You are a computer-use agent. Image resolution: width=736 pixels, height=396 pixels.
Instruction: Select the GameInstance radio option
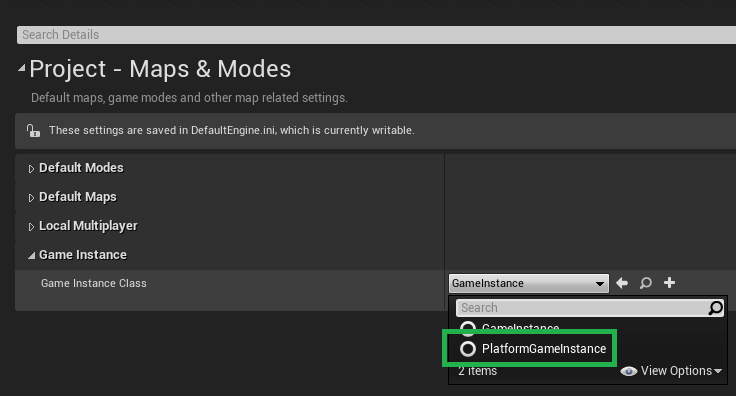pyautogui.click(x=468, y=327)
